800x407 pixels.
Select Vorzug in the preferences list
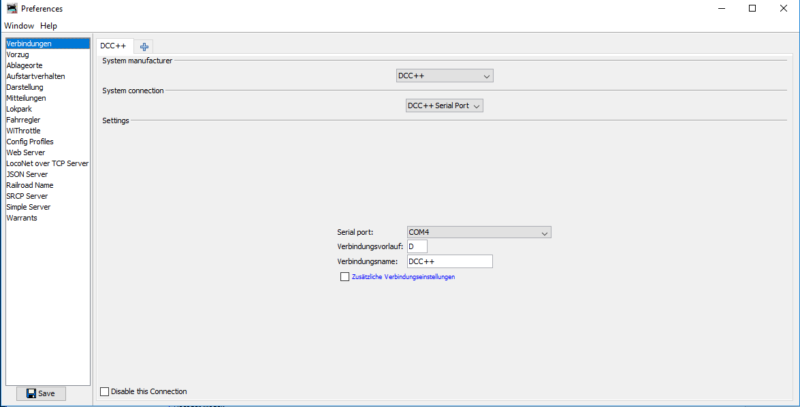click(48, 55)
